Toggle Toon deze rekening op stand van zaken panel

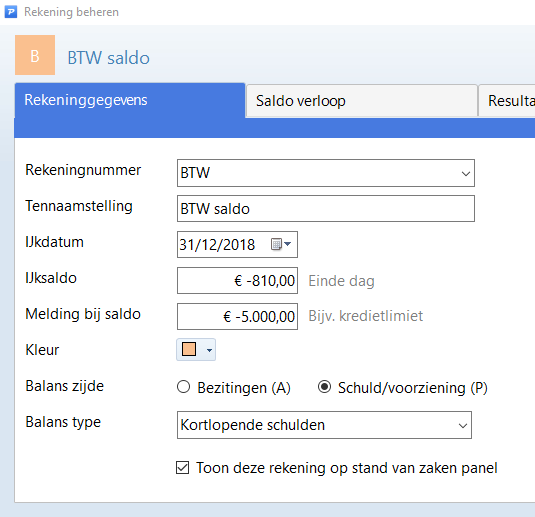point(183,468)
